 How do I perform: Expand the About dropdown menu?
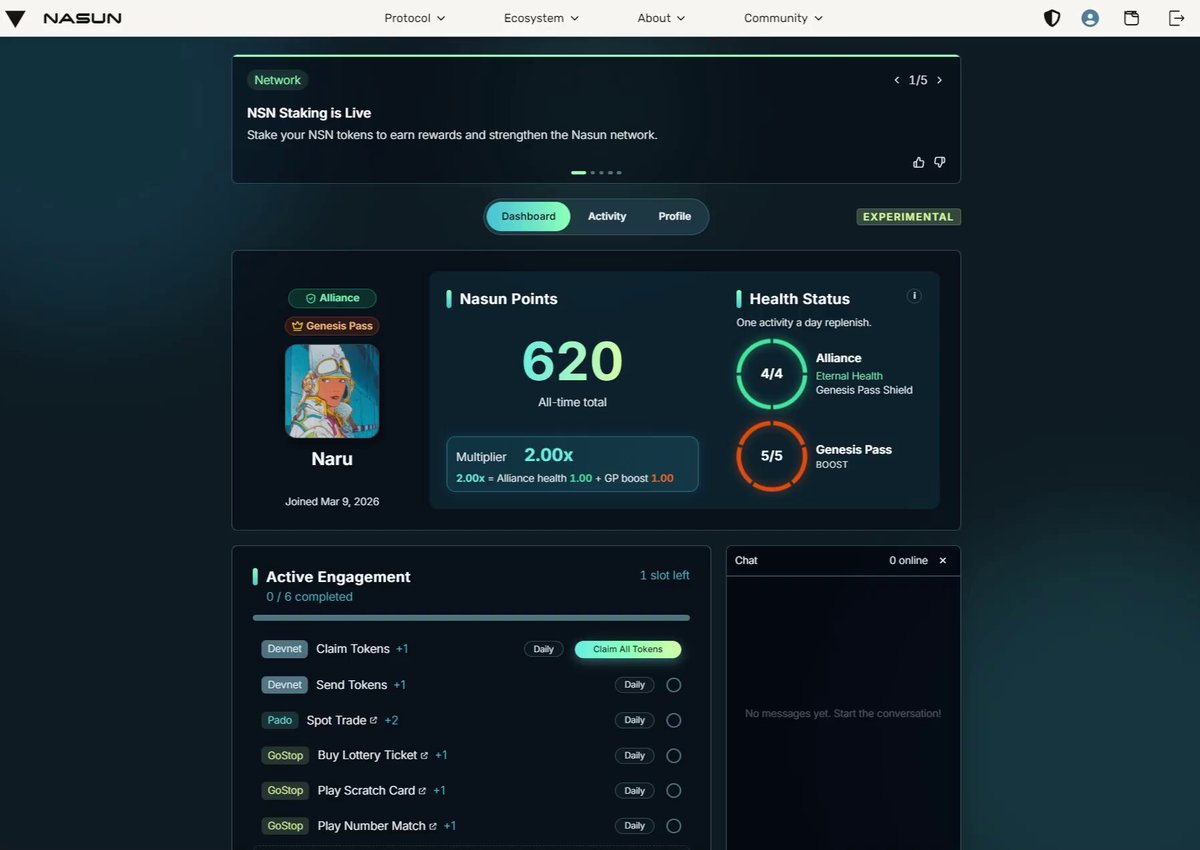662,18
